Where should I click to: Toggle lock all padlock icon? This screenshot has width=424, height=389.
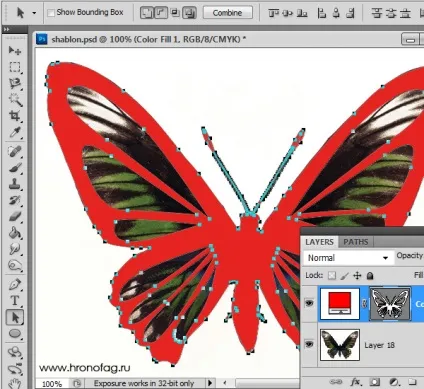tap(370, 276)
